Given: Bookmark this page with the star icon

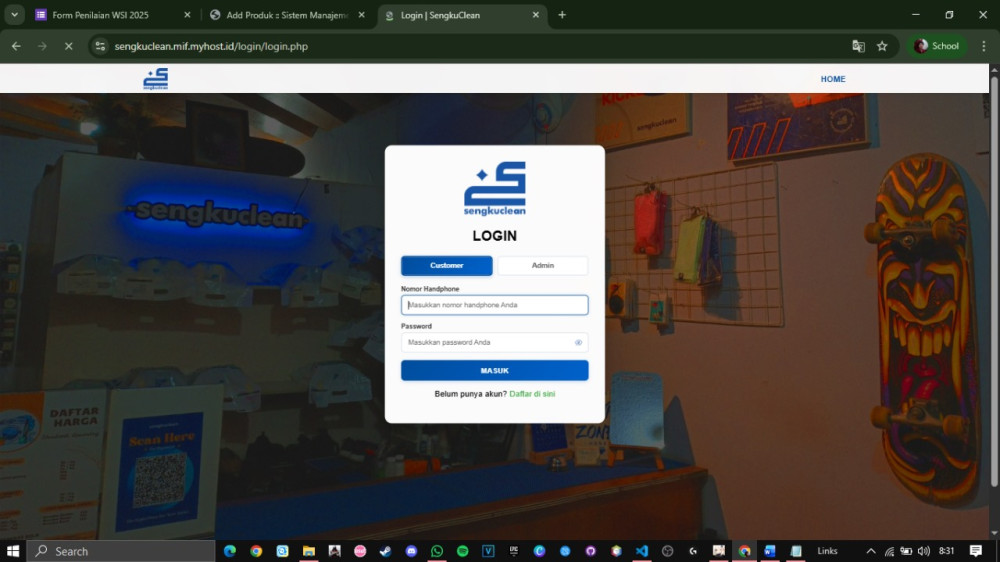Looking at the screenshot, I should pos(882,46).
